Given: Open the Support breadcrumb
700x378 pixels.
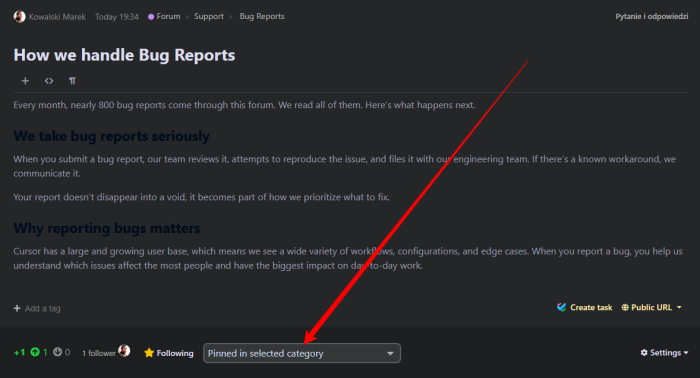Looking at the screenshot, I should tap(208, 17).
